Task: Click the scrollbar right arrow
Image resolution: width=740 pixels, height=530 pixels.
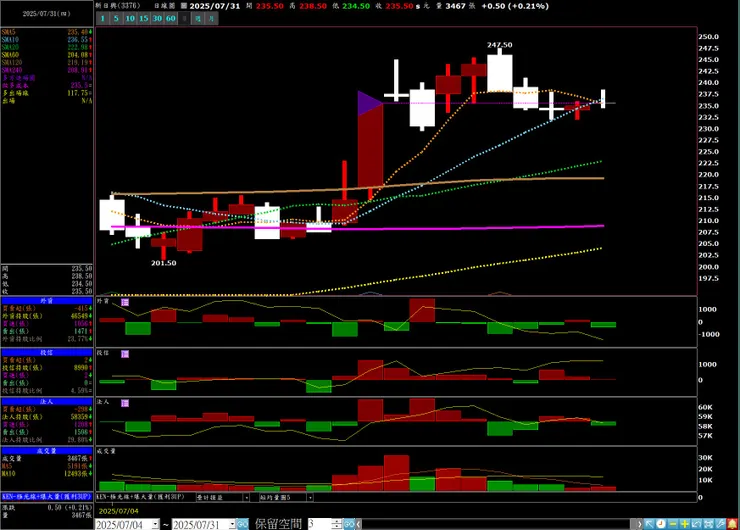Action: tap(639, 524)
